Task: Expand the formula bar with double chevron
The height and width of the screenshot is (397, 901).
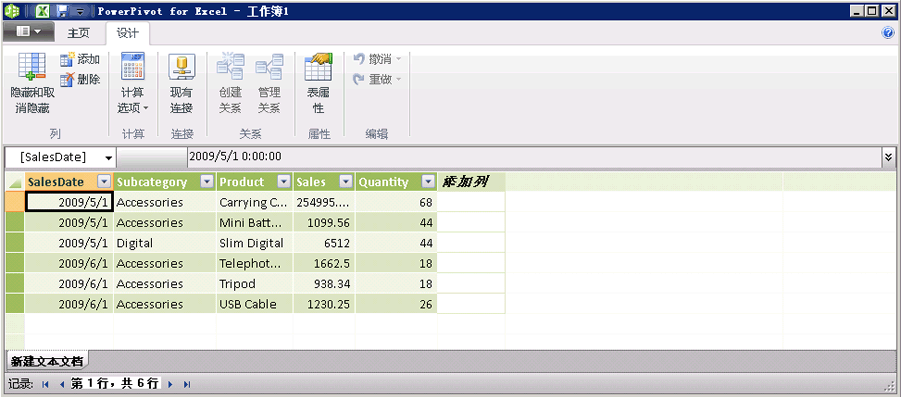Action: pyautogui.click(x=889, y=156)
